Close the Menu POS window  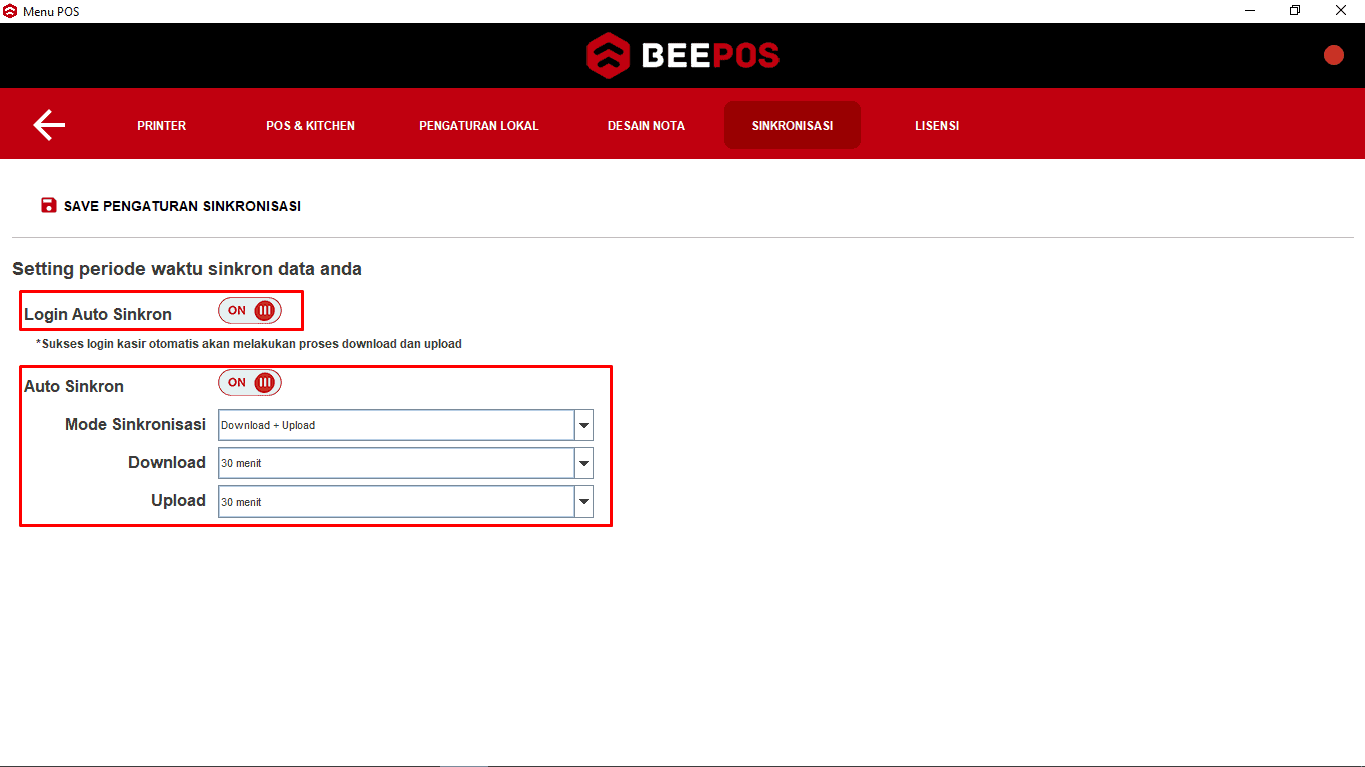point(1341,11)
